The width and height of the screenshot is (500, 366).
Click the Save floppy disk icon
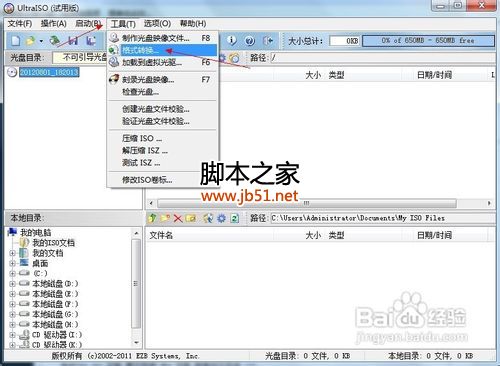[73, 41]
